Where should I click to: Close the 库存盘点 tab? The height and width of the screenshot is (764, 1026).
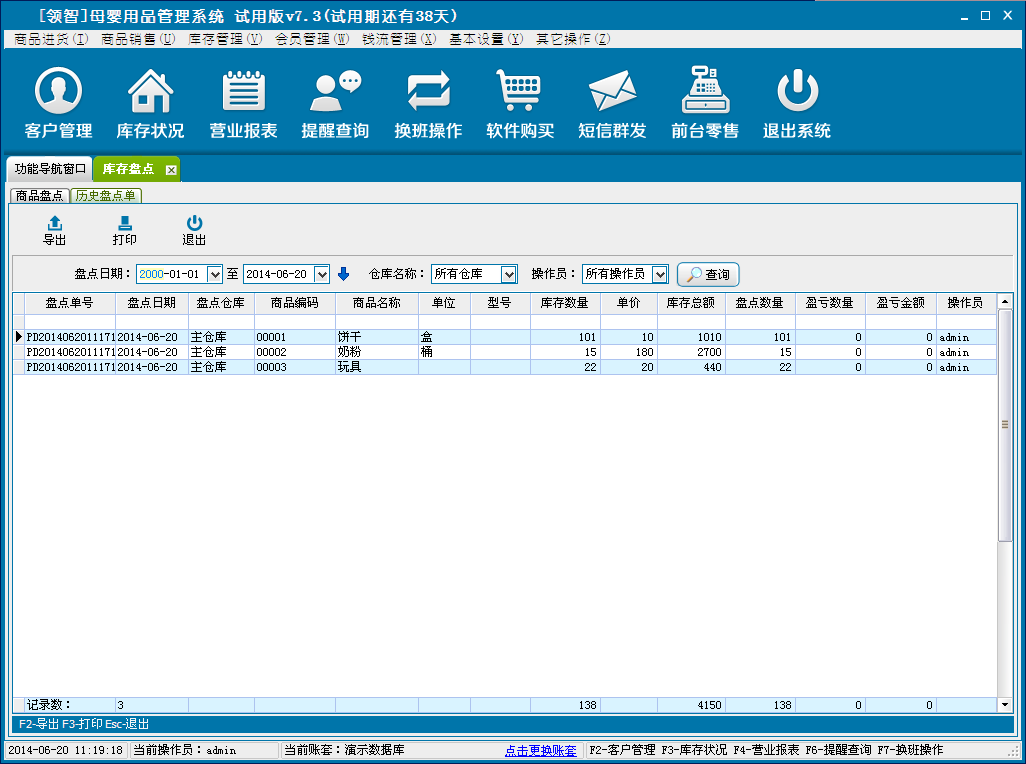(x=171, y=170)
